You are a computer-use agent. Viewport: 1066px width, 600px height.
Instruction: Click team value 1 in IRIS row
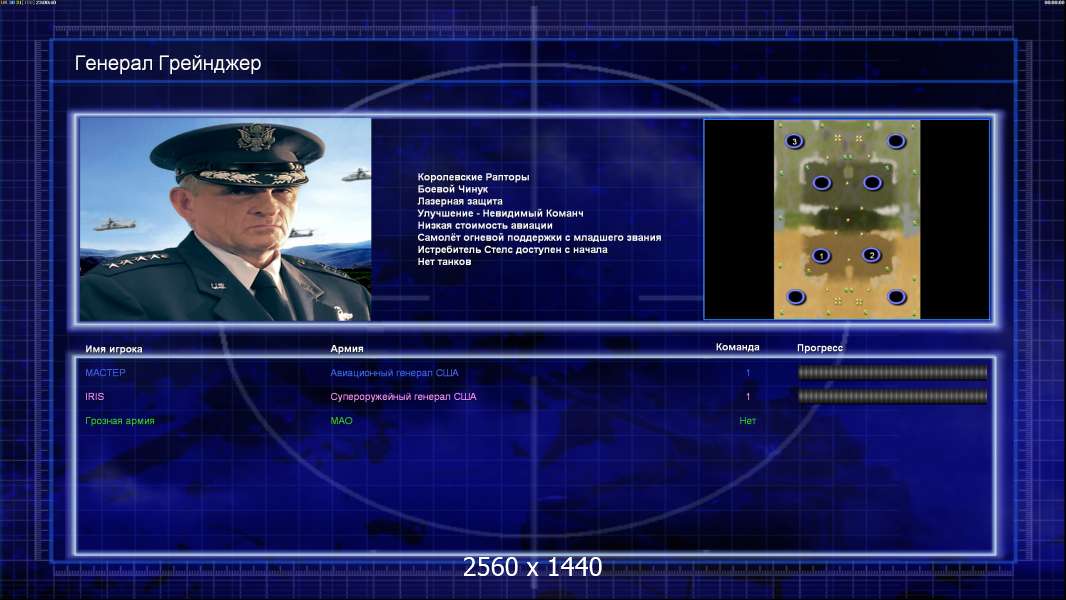pyautogui.click(x=748, y=396)
